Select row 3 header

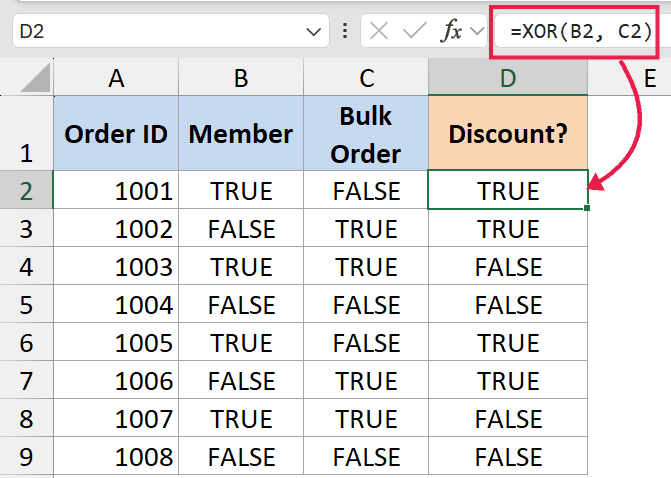pos(27,228)
